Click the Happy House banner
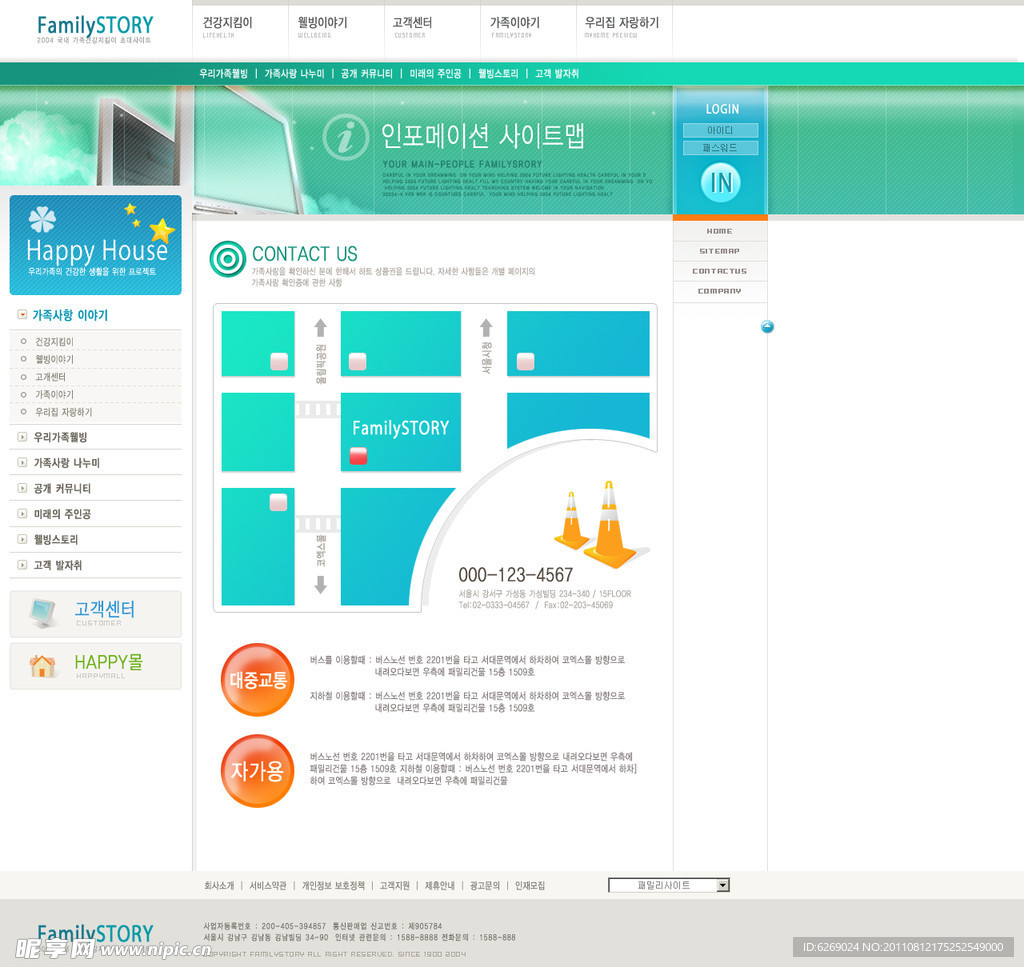Viewport: 1024px width, 967px height. (95, 245)
